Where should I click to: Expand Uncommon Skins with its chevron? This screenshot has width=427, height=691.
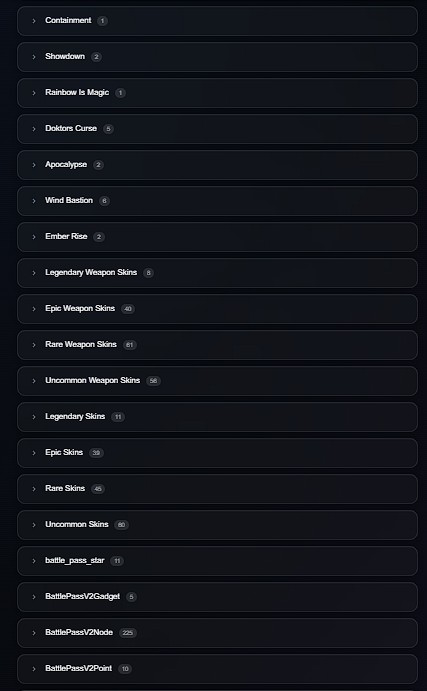tap(34, 525)
